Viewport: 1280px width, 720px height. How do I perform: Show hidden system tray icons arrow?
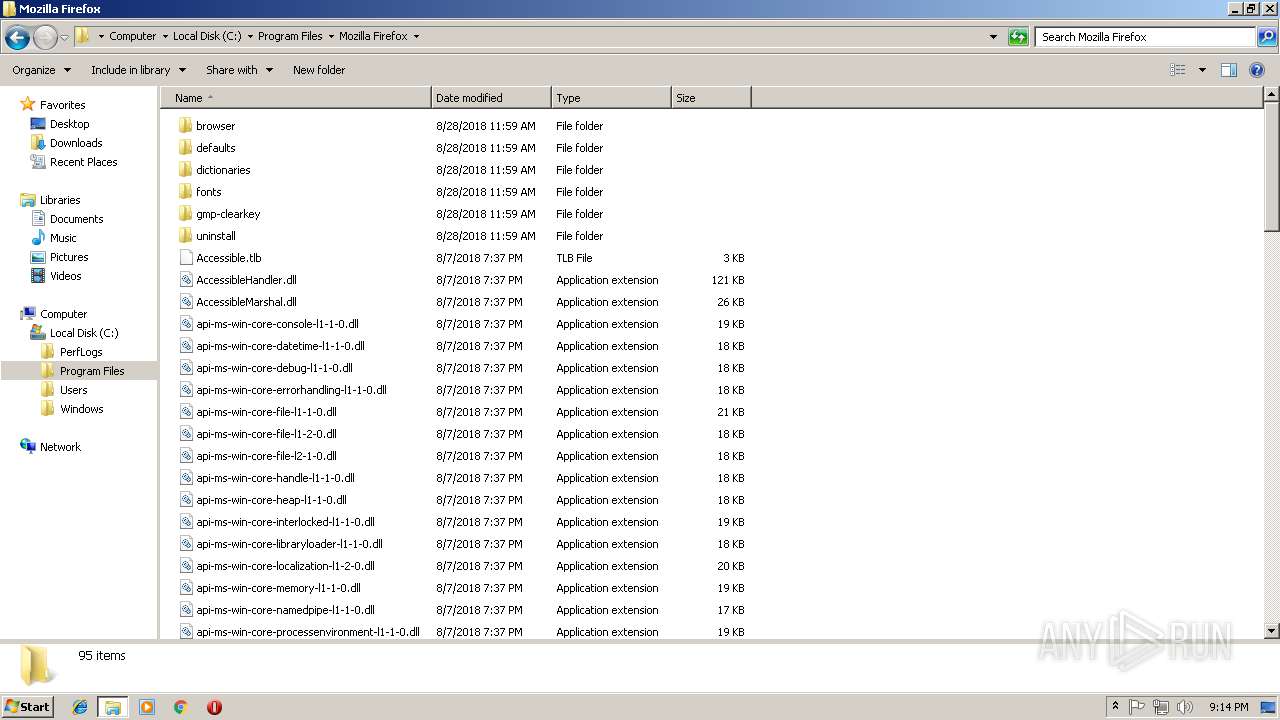pyautogui.click(x=1115, y=706)
